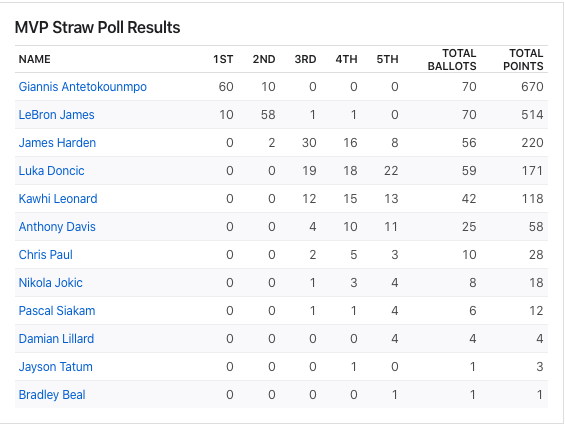The width and height of the screenshot is (565, 426).
Task: Click the 4TH column header
Action: (x=346, y=59)
